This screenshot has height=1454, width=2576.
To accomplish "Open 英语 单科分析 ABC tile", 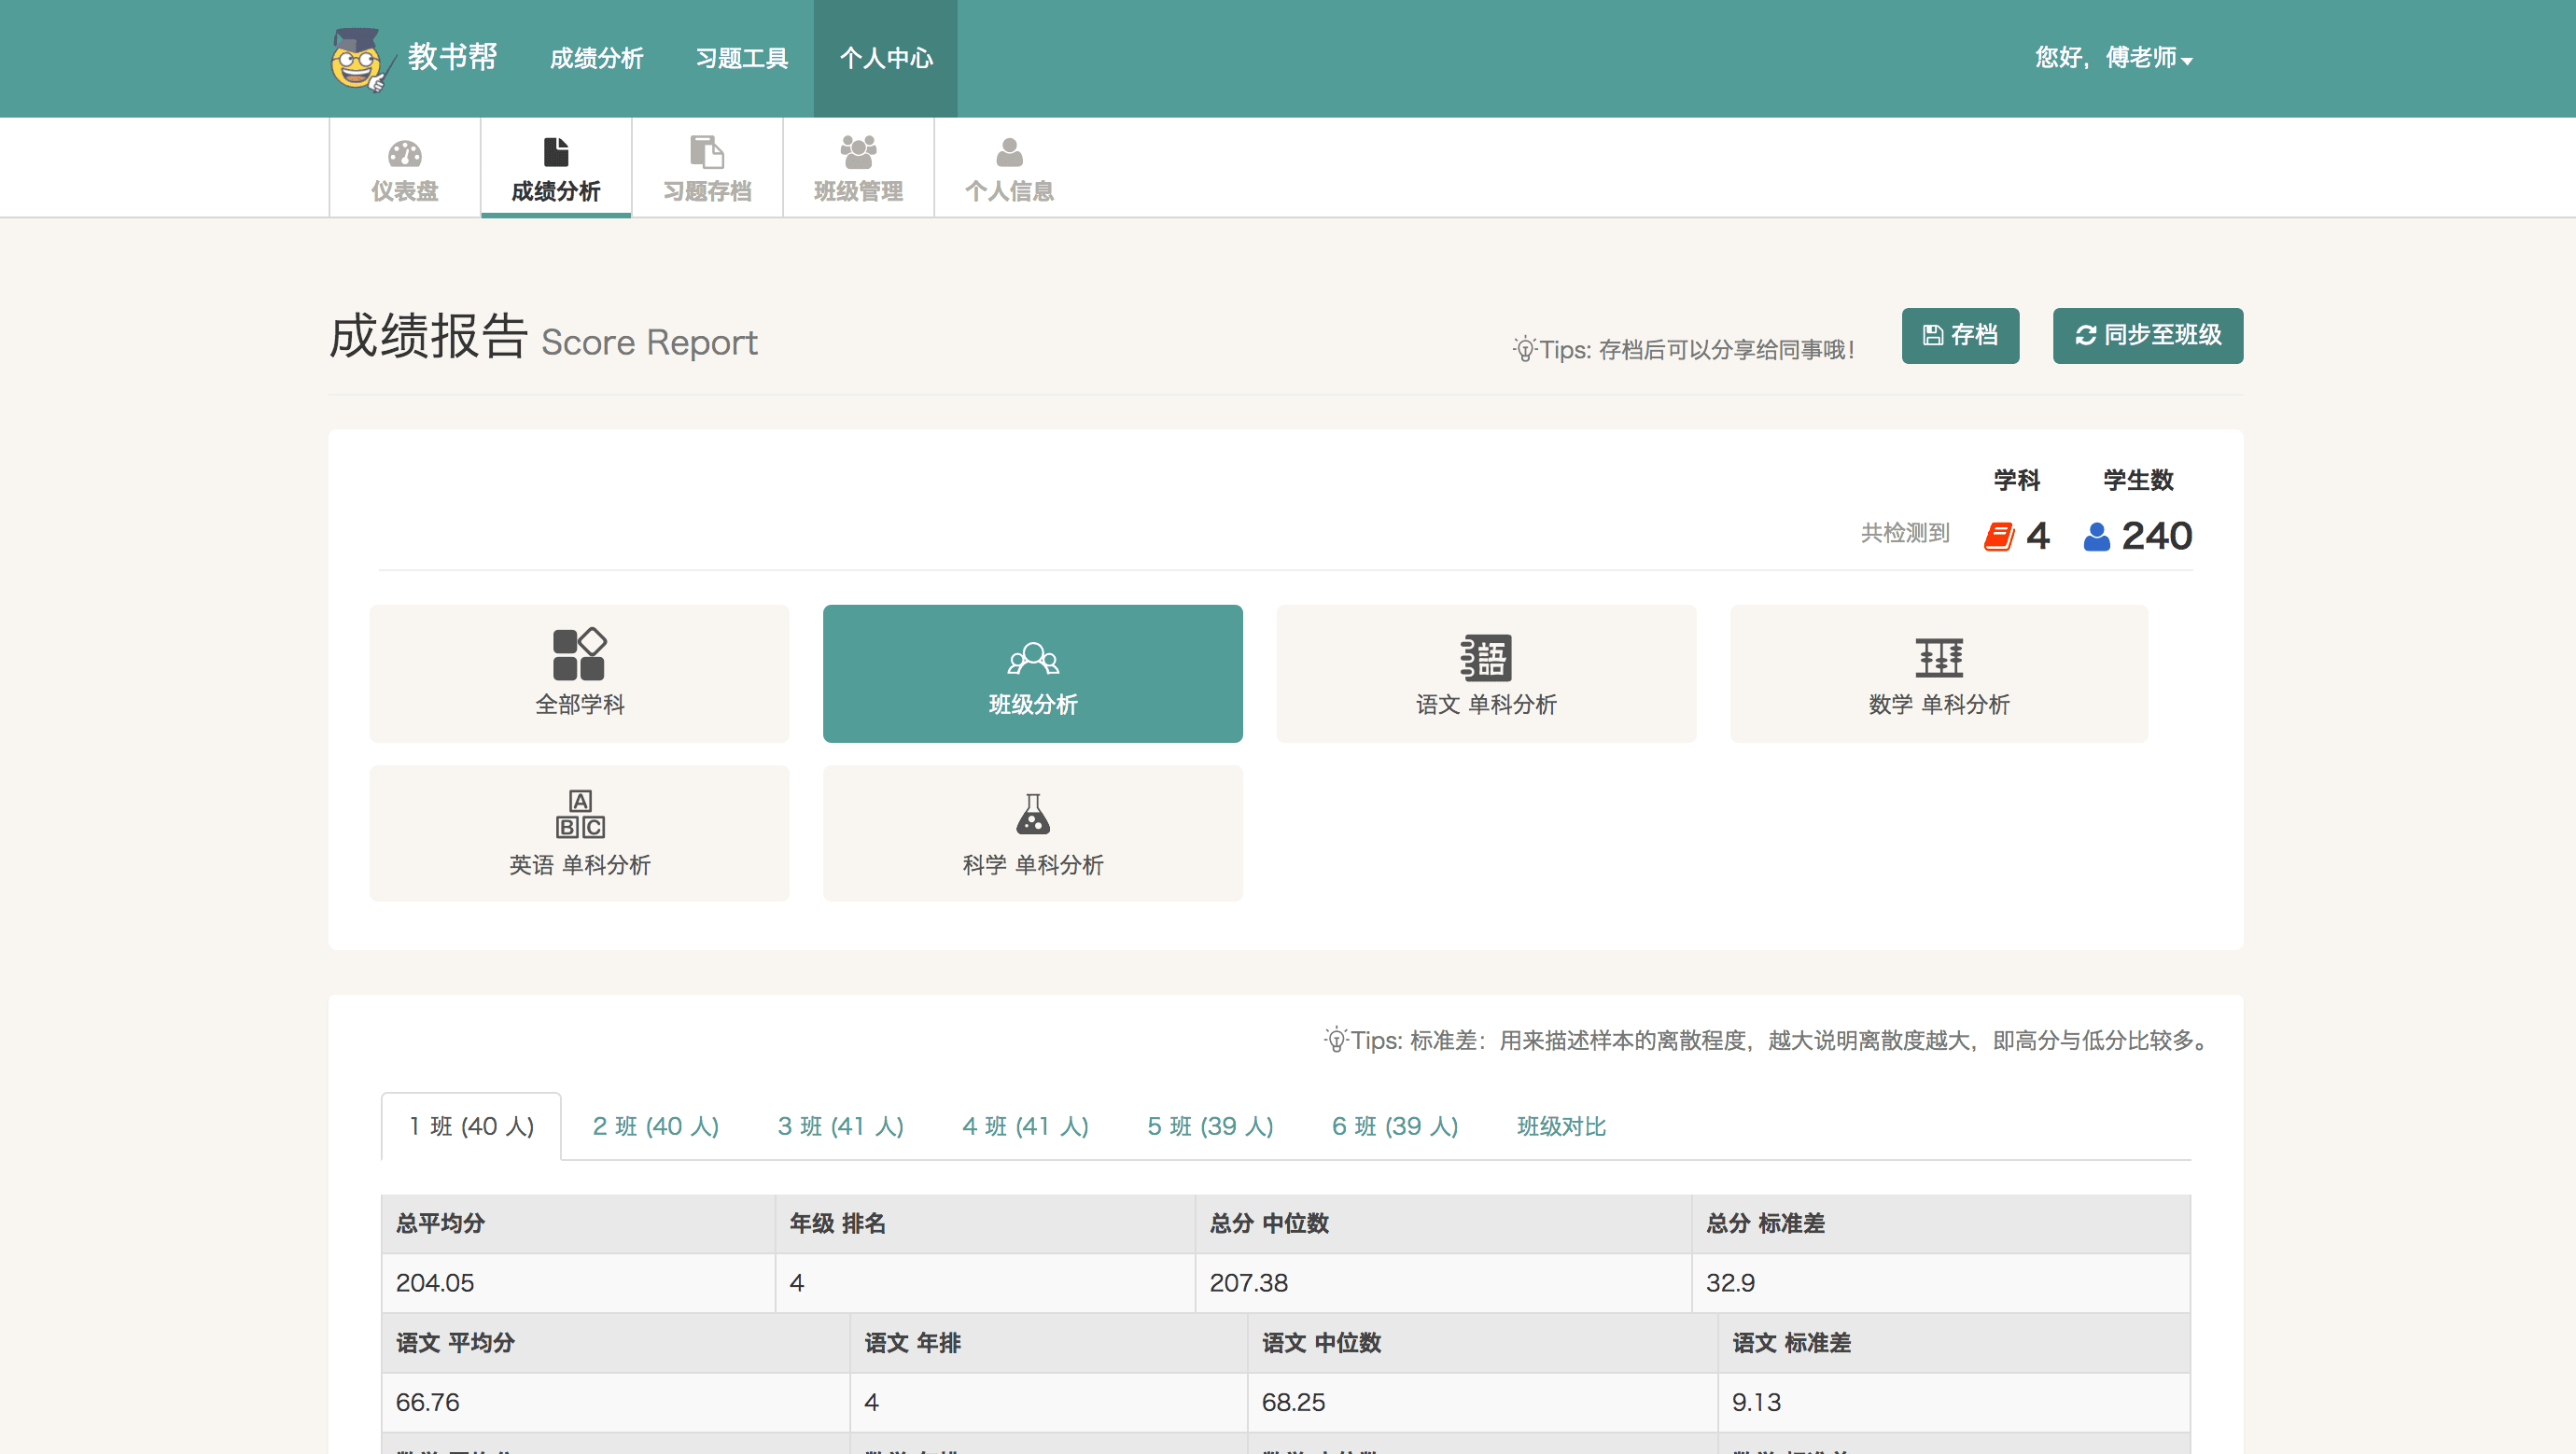I will tap(579, 833).
